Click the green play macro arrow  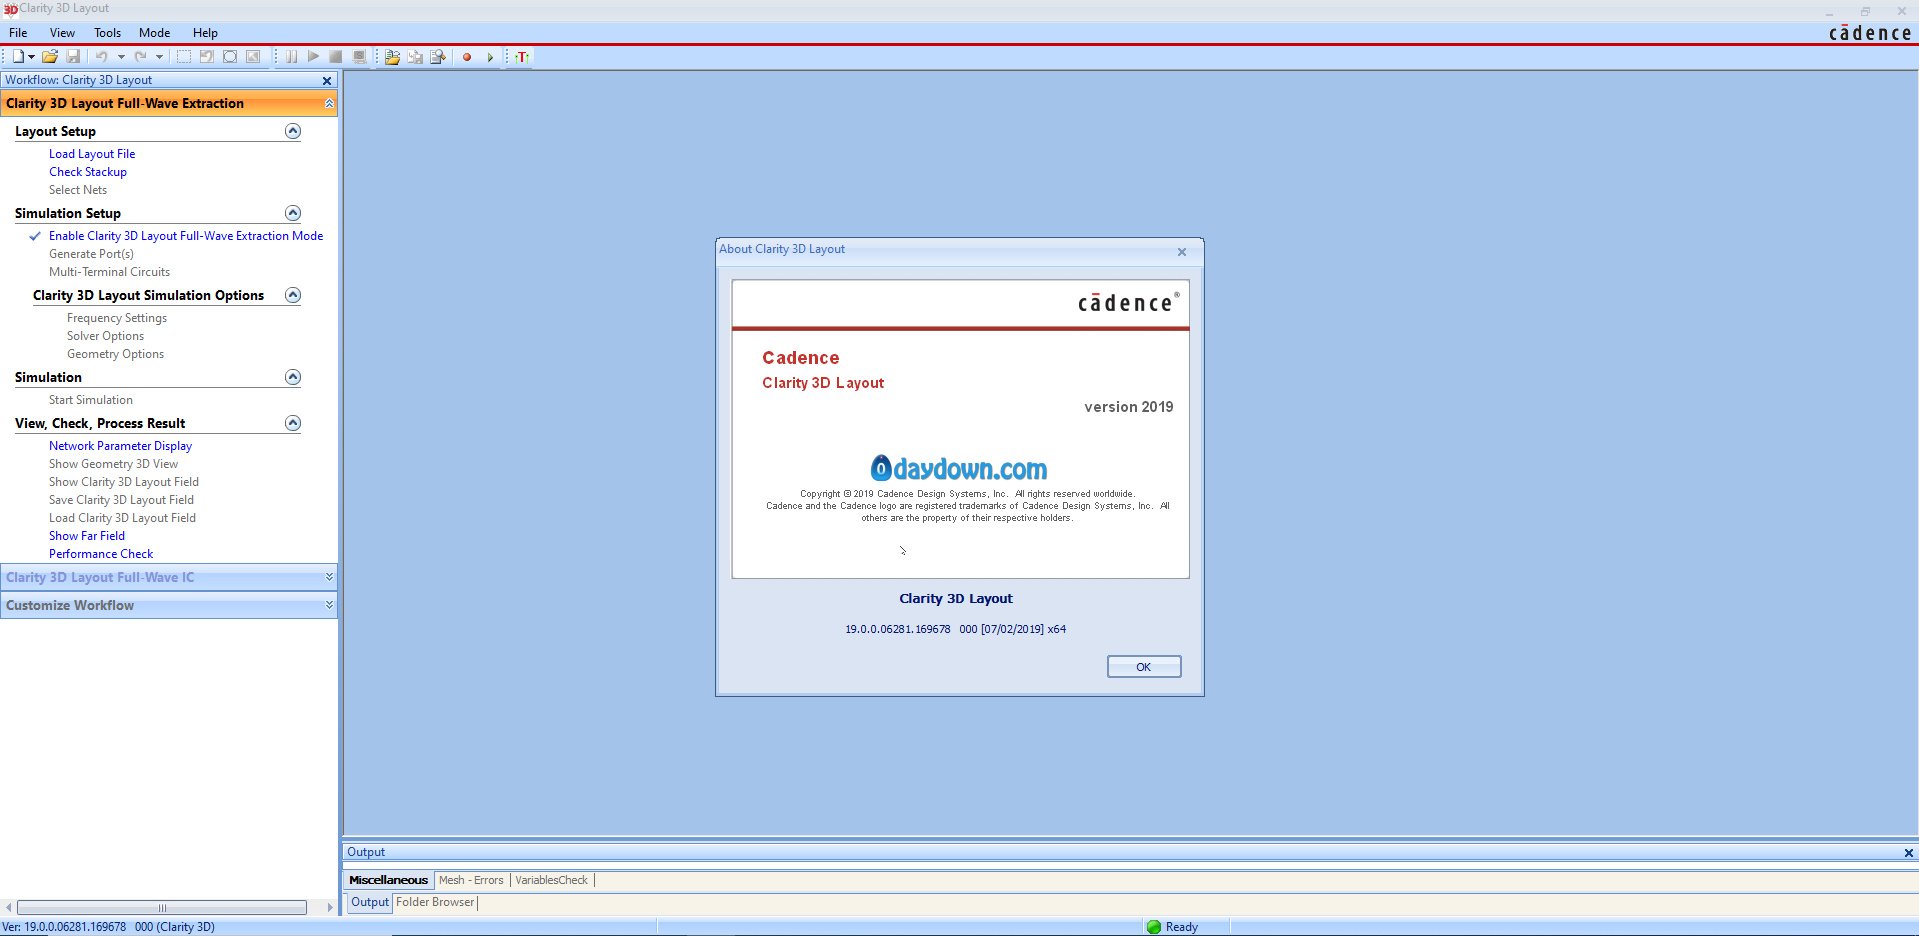[x=490, y=57]
